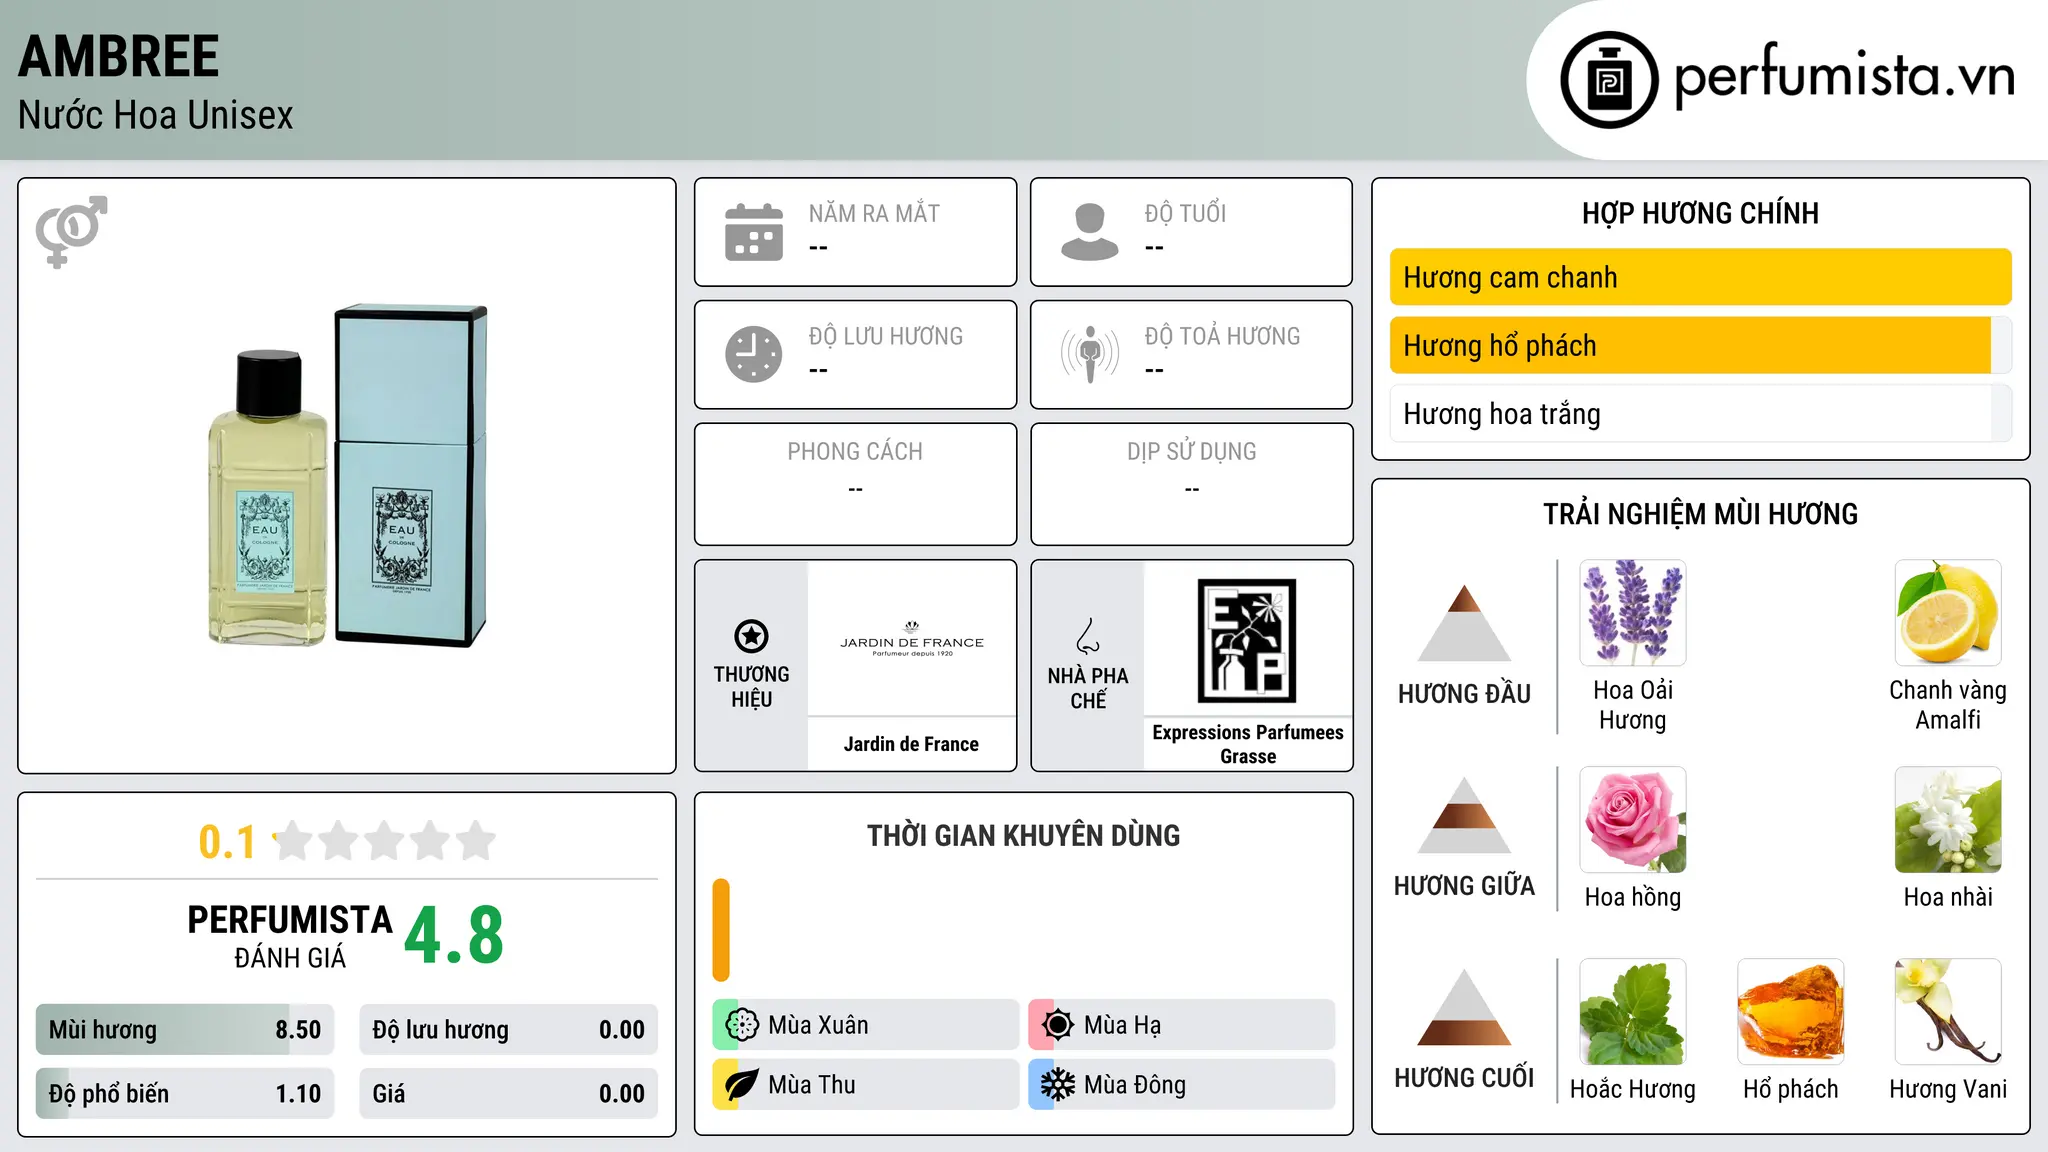This screenshot has width=2048, height=1152.
Task: Select the Hoắc Hương patchouli image
Action: click(x=1633, y=1012)
